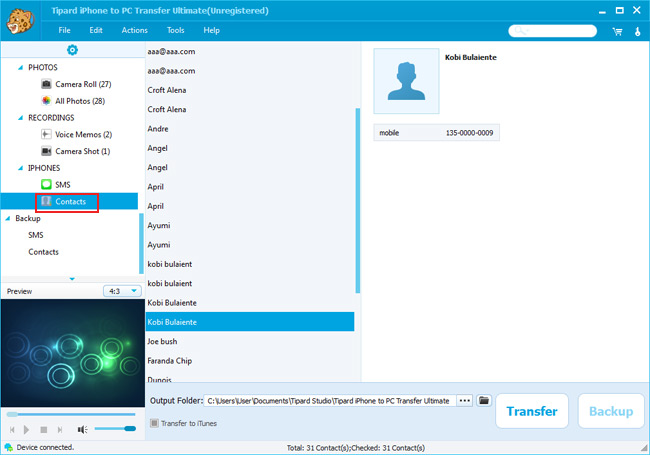Click the leopard app logo
The height and width of the screenshot is (455, 650).
tap(19, 21)
